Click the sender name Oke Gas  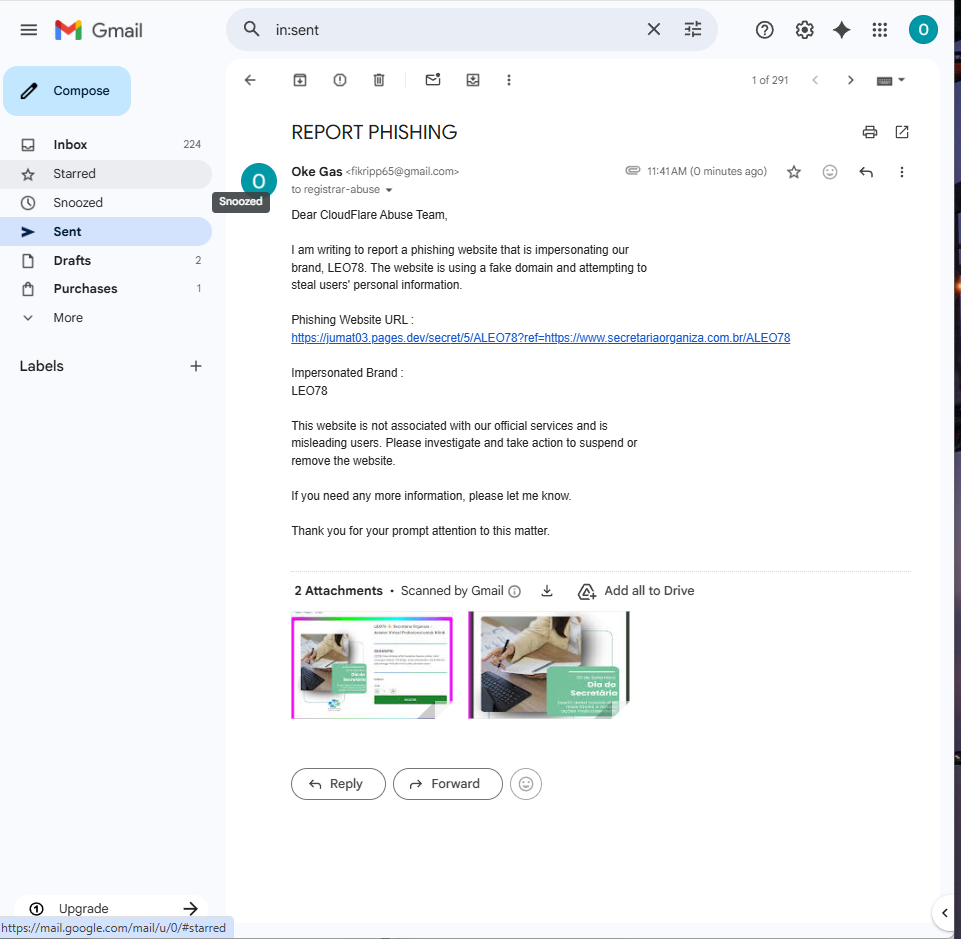[x=316, y=172]
